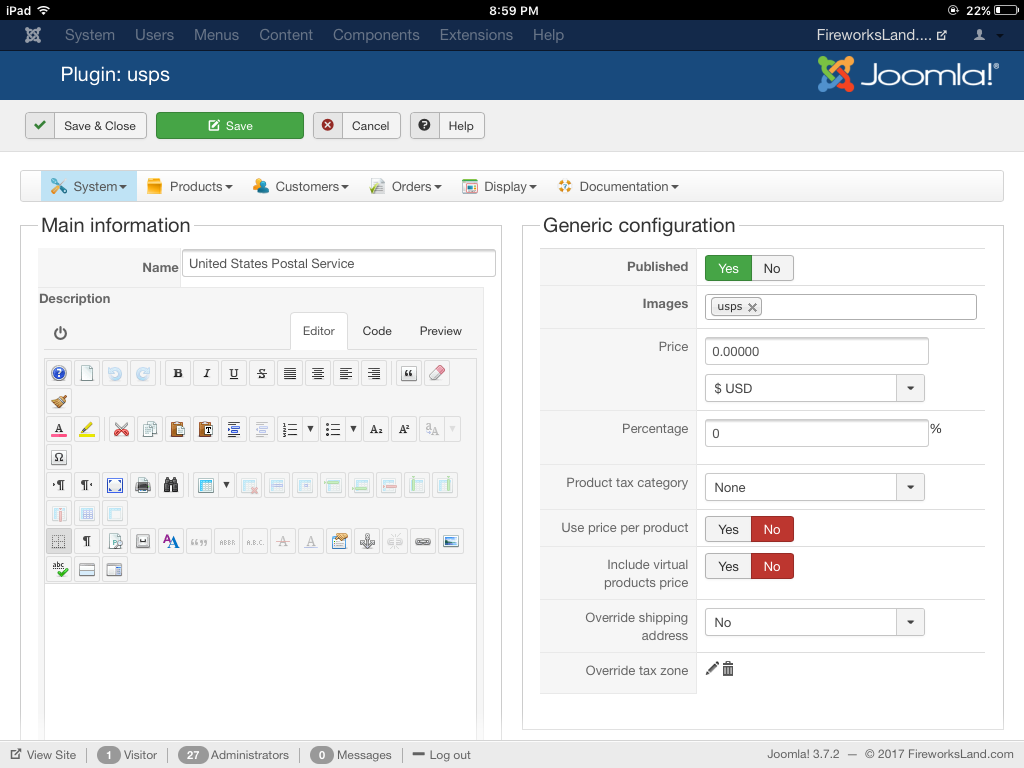Enable Use price per product with Yes

click(728, 529)
